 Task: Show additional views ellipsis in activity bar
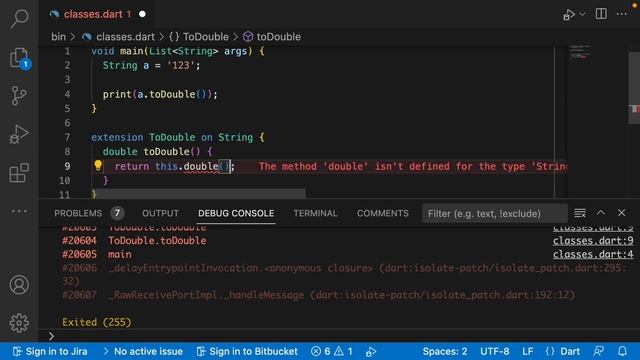(x=19, y=211)
